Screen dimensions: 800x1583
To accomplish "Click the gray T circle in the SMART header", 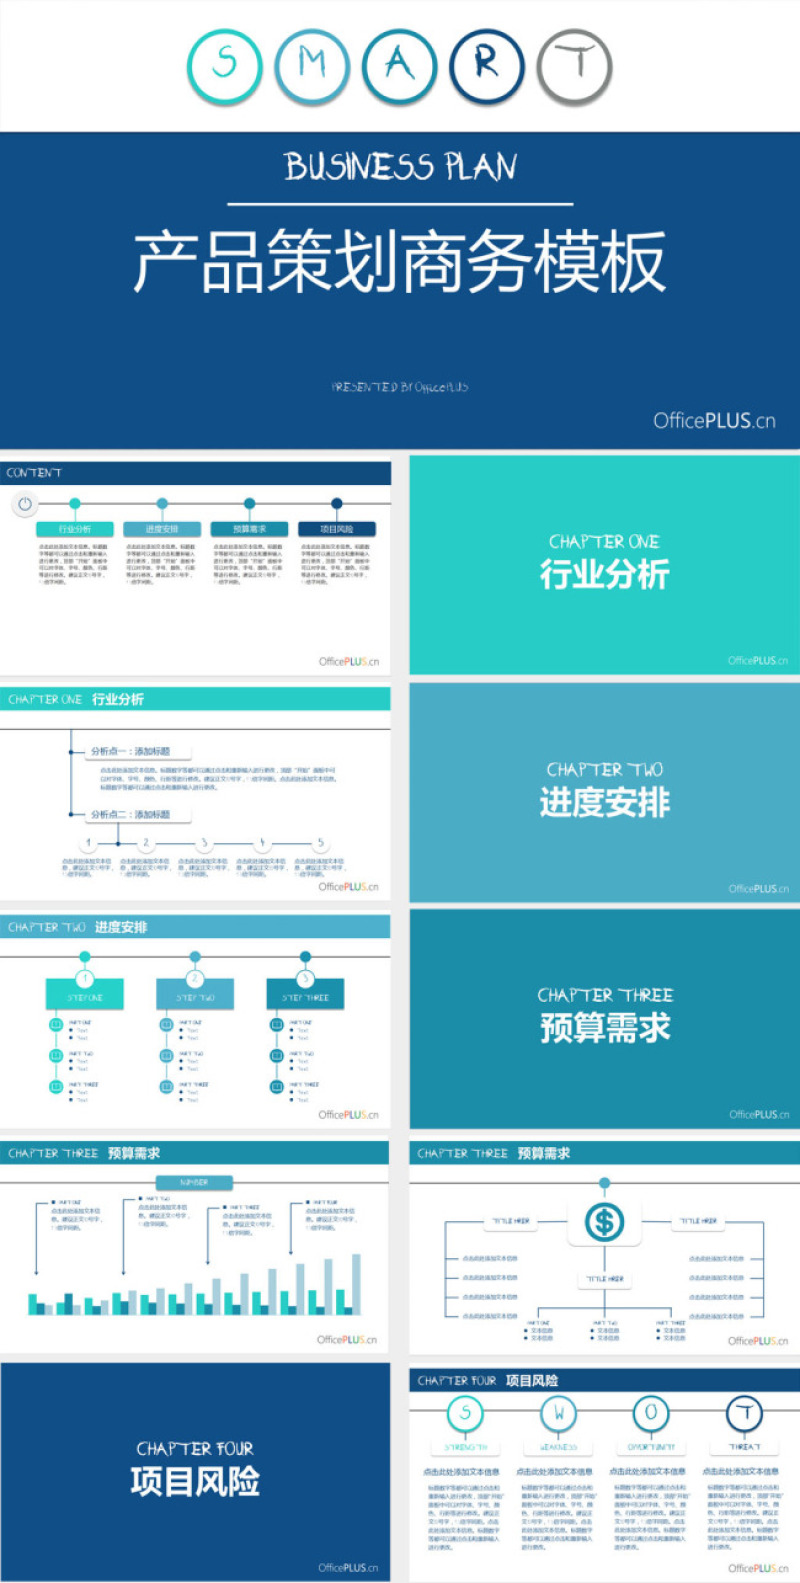I will click(574, 66).
